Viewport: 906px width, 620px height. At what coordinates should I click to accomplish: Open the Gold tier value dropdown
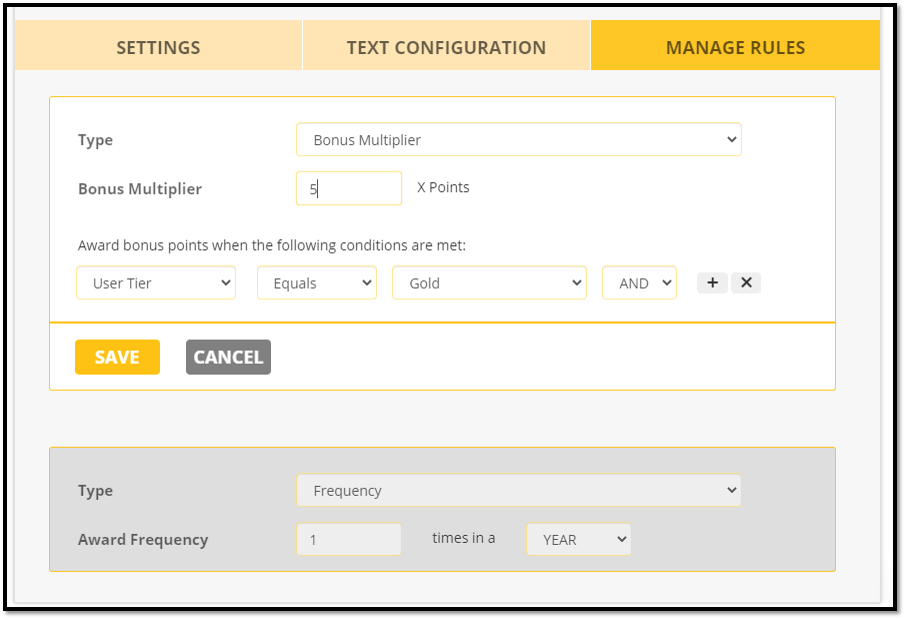pyautogui.click(x=489, y=283)
